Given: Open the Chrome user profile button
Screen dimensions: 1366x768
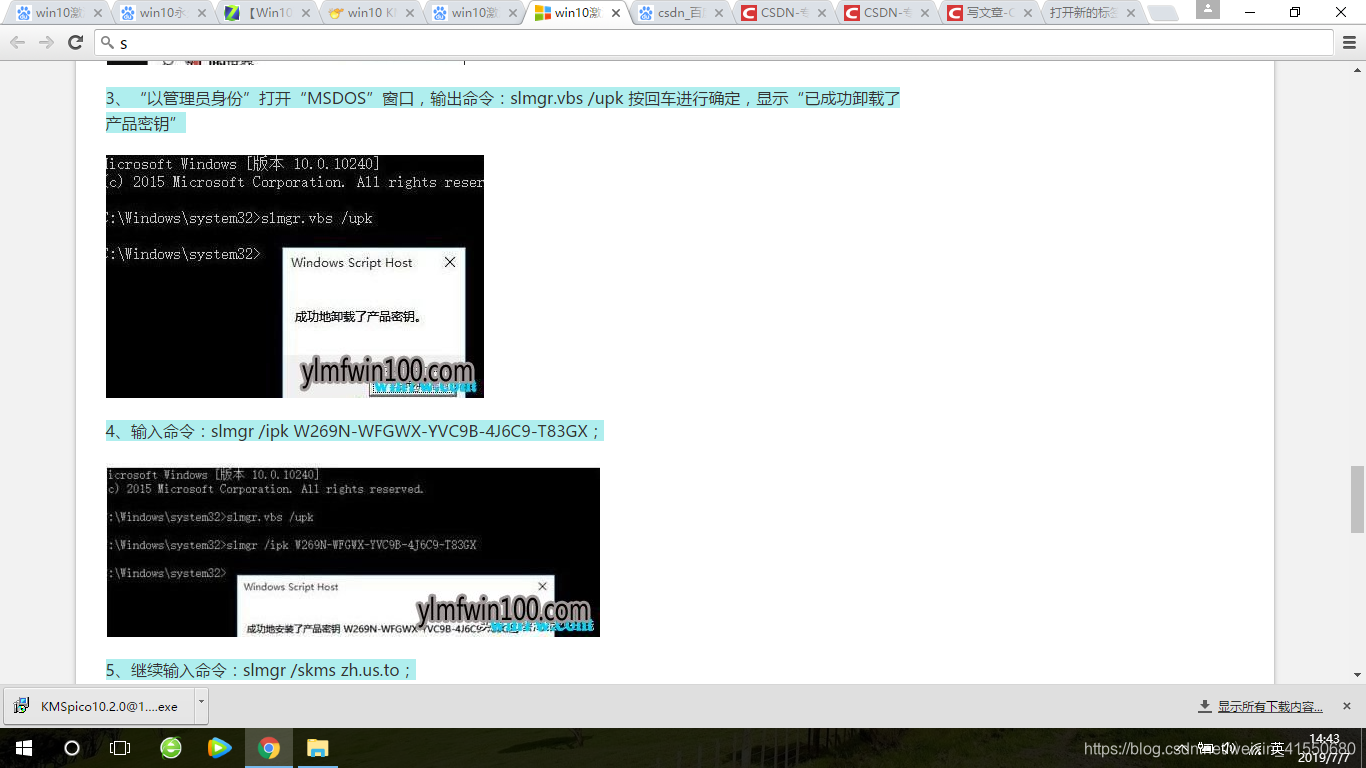Looking at the screenshot, I should point(1208,9).
